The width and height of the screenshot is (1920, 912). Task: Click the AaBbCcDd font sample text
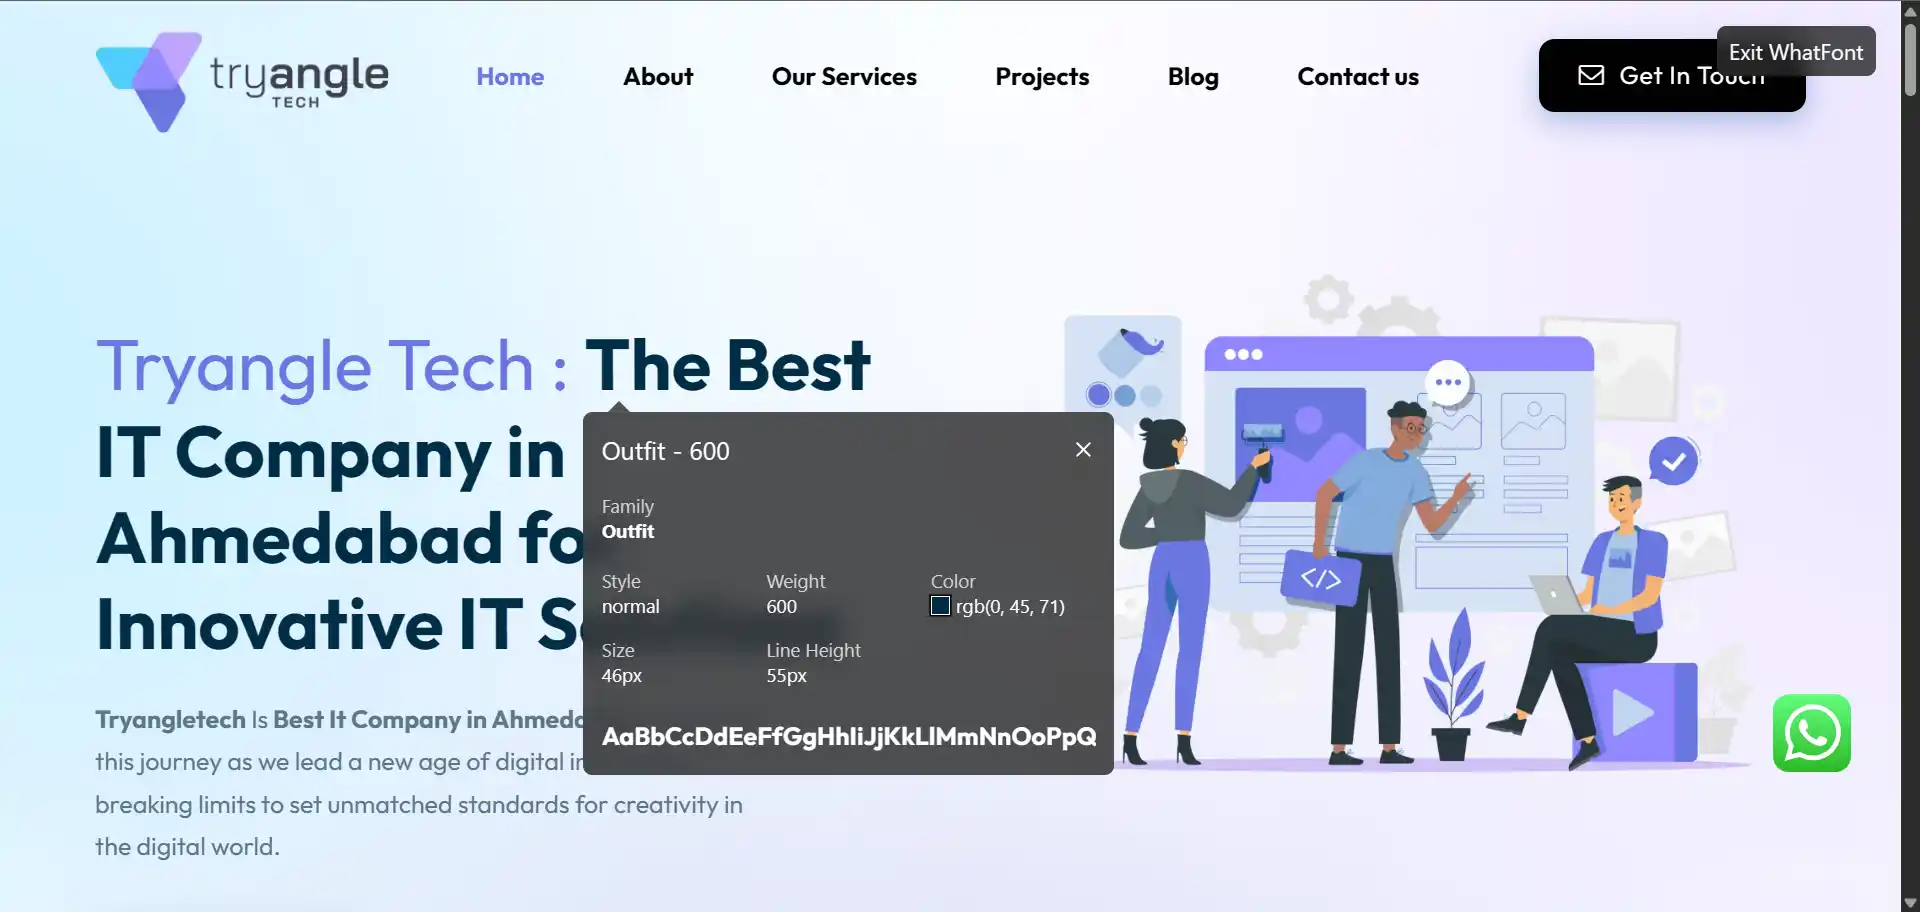[x=849, y=737]
